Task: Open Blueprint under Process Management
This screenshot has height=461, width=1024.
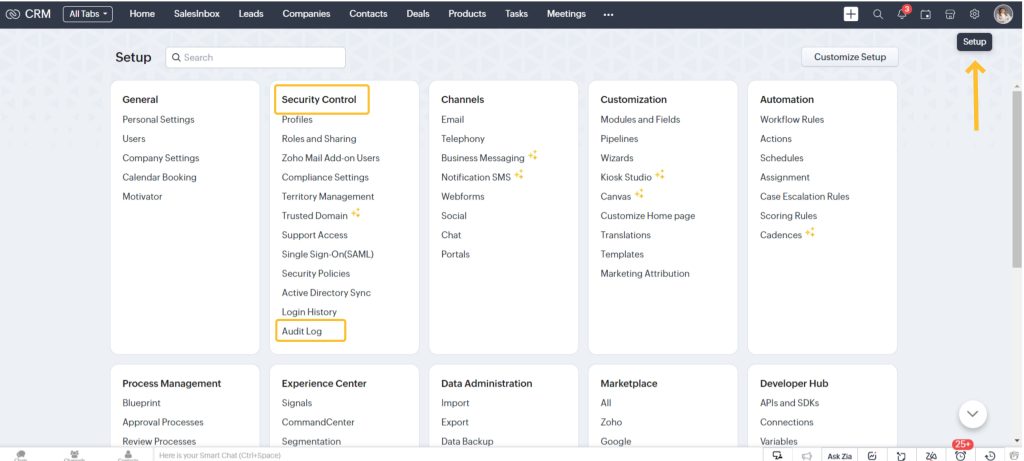Action: (141, 403)
